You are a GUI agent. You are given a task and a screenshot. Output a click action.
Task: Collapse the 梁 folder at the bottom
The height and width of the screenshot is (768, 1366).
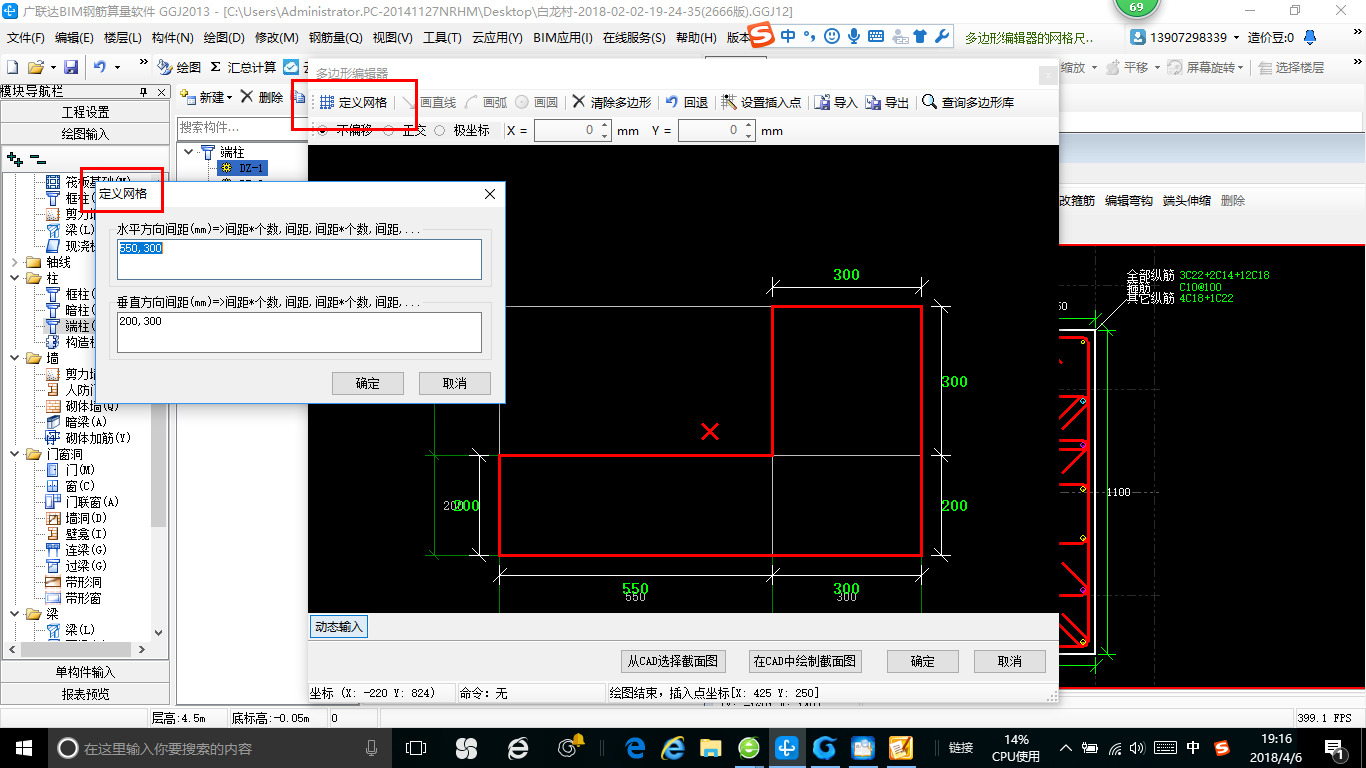(14, 614)
